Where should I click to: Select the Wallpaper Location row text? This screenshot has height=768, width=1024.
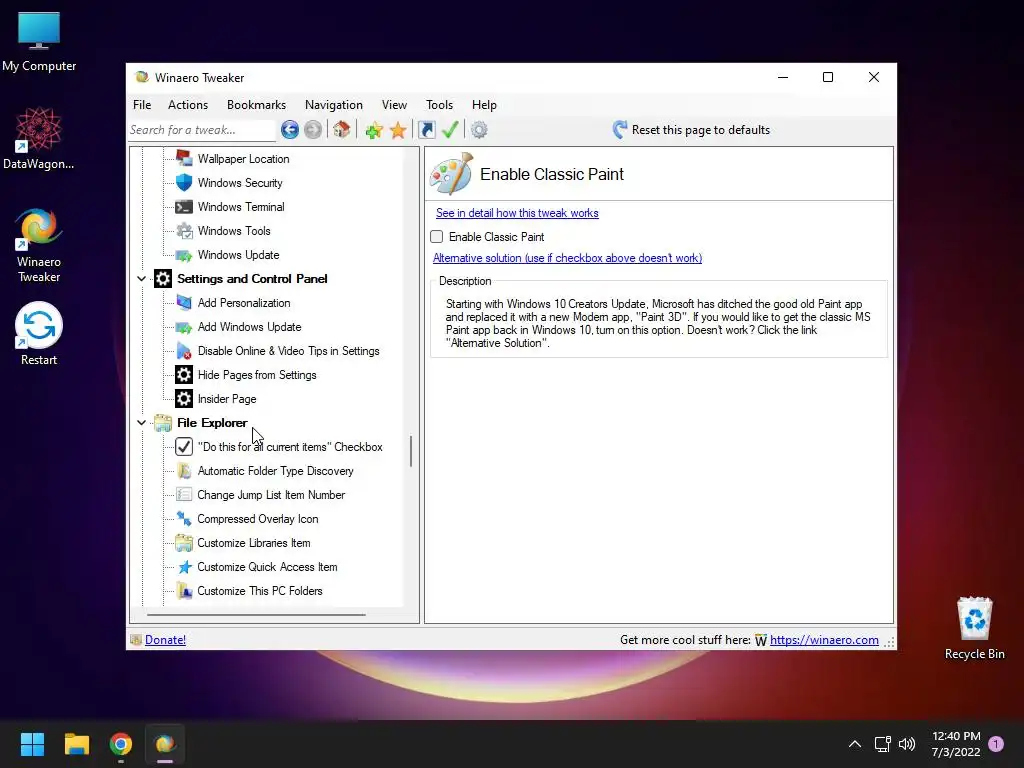click(244, 159)
